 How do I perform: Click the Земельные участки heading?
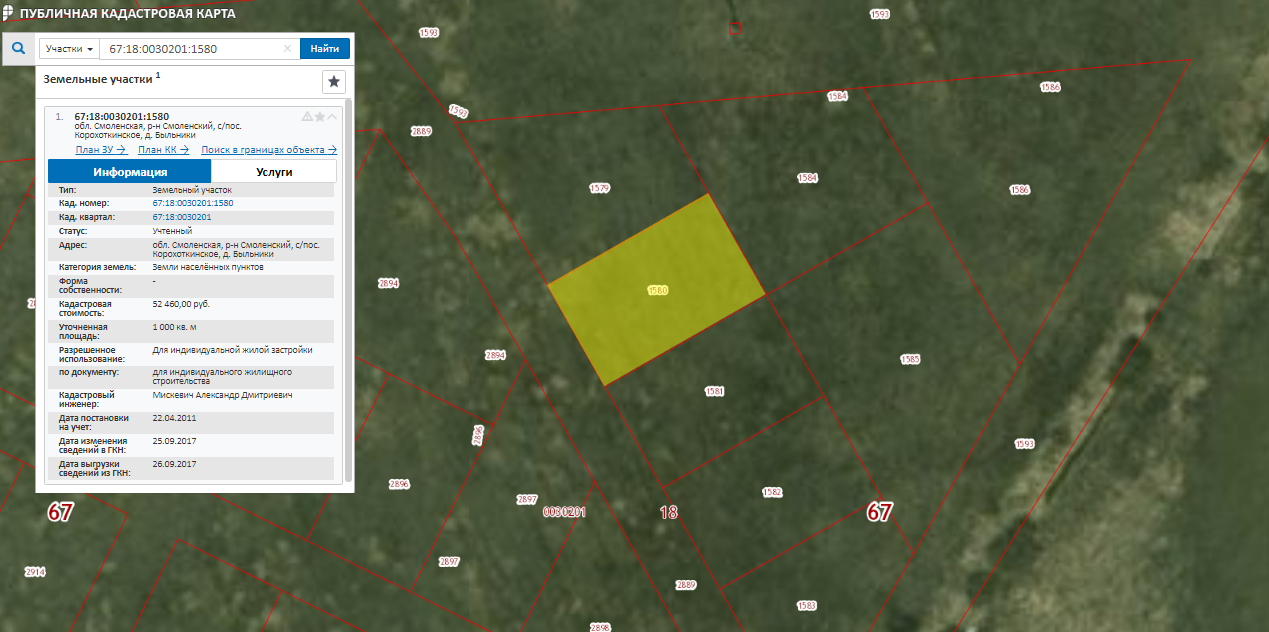(x=99, y=78)
